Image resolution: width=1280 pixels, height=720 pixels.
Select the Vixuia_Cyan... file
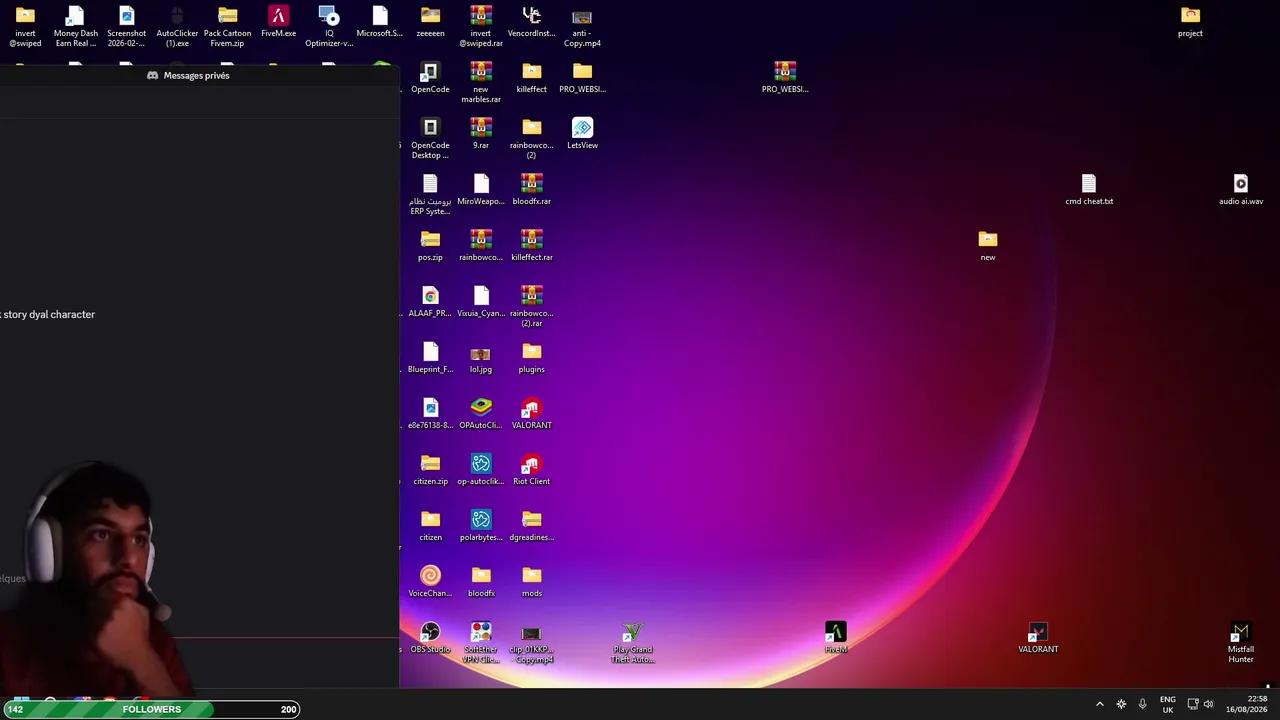(x=481, y=302)
